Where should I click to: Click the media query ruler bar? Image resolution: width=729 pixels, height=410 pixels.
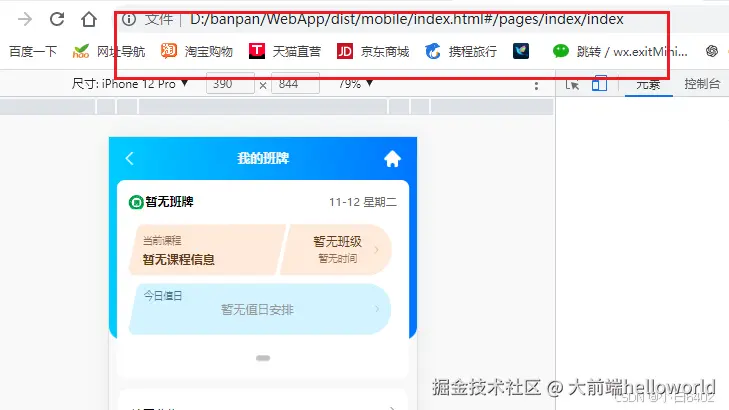coord(277,106)
